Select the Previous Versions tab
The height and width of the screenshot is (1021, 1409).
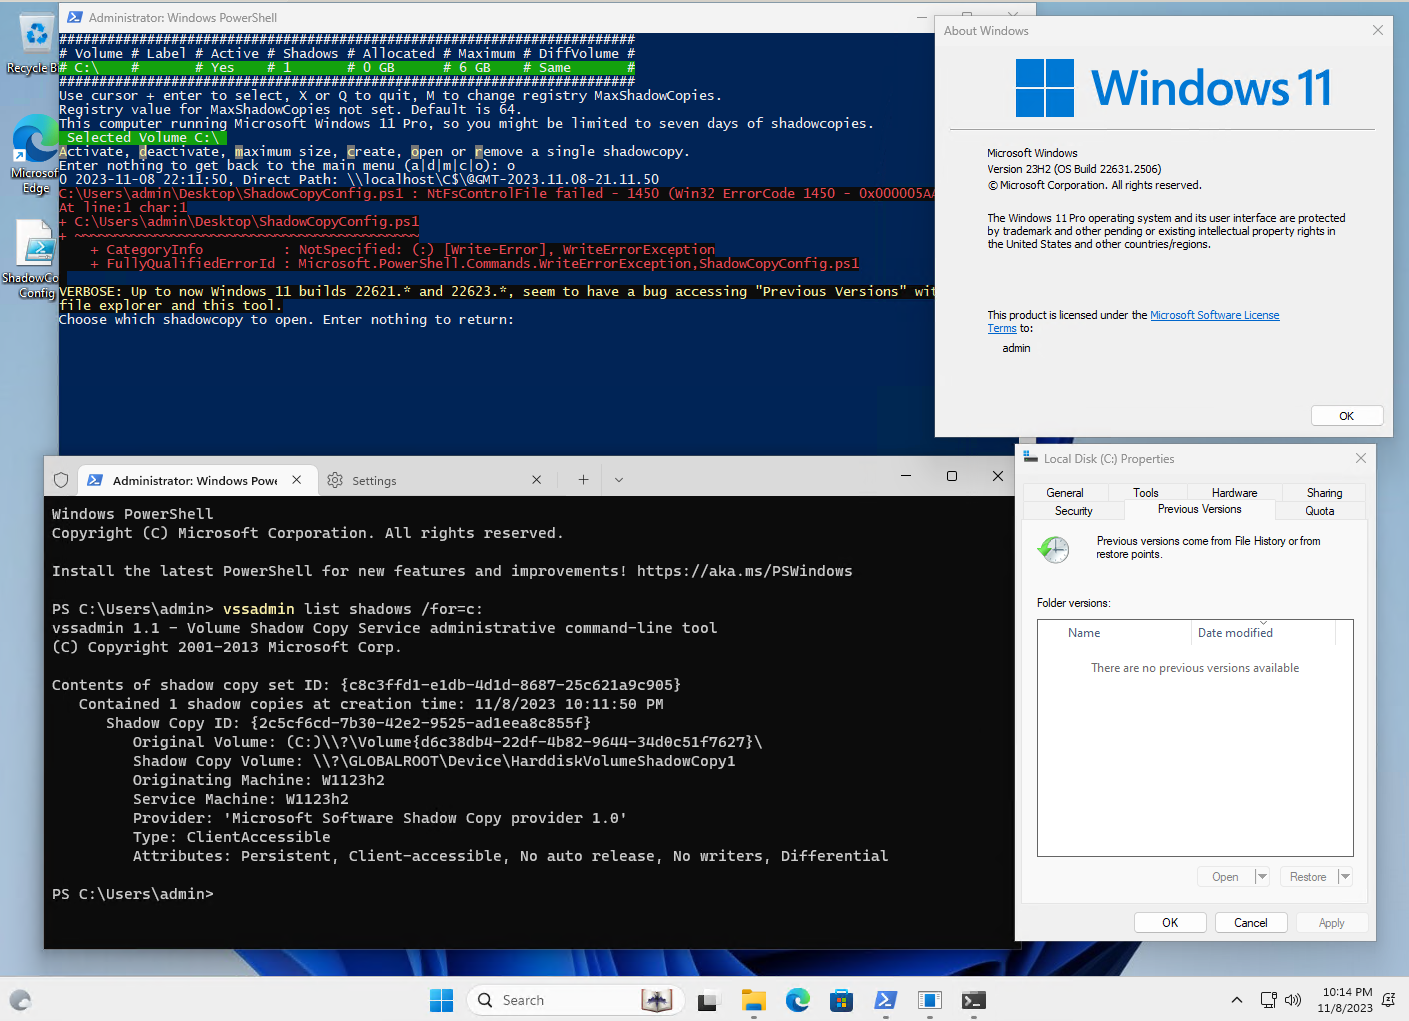[x=1200, y=509]
